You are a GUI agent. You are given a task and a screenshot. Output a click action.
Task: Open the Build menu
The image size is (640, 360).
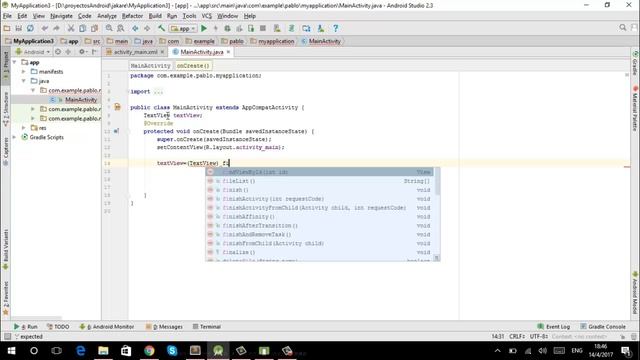pyautogui.click(x=155, y=16)
